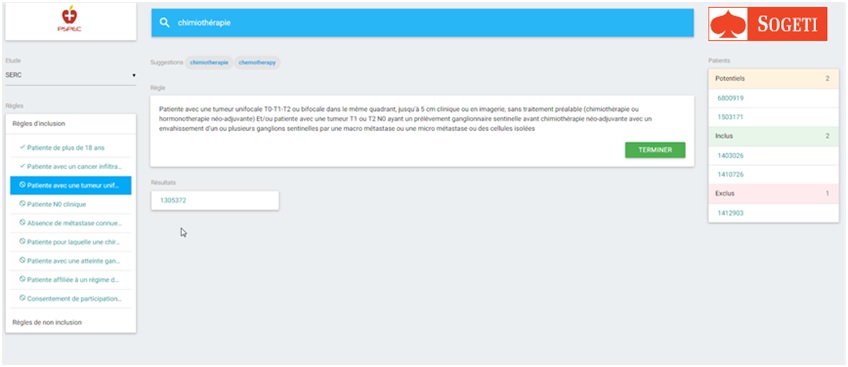The height and width of the screenshot is (367, 848).
Task: Choose the chimiotherapie suggestion chip
Action: pyautogui.click(x=209, y=63)
